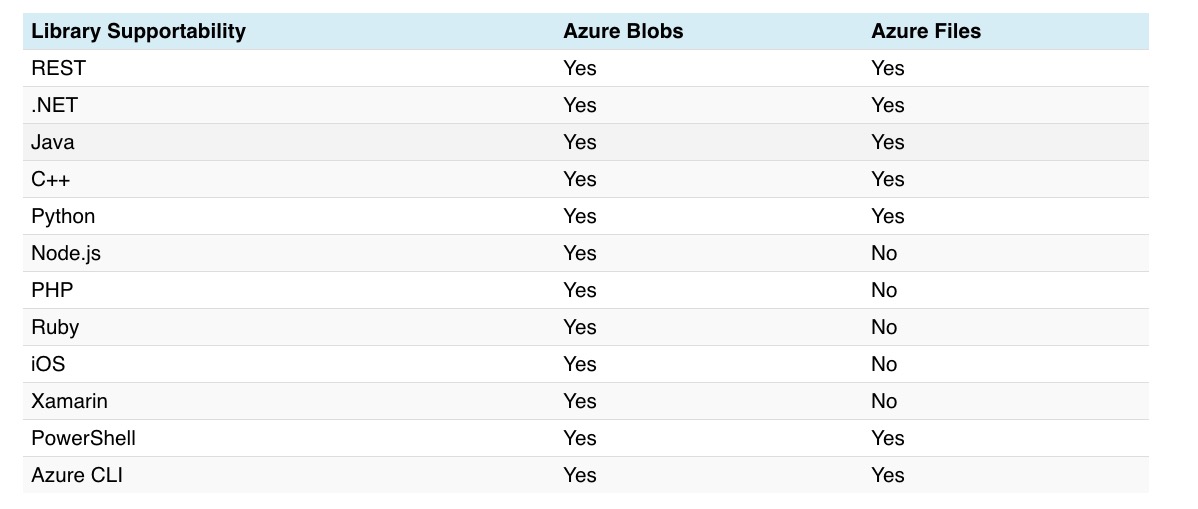Click Azure Files 'Yes' for PowerShell

click(888, 438)
